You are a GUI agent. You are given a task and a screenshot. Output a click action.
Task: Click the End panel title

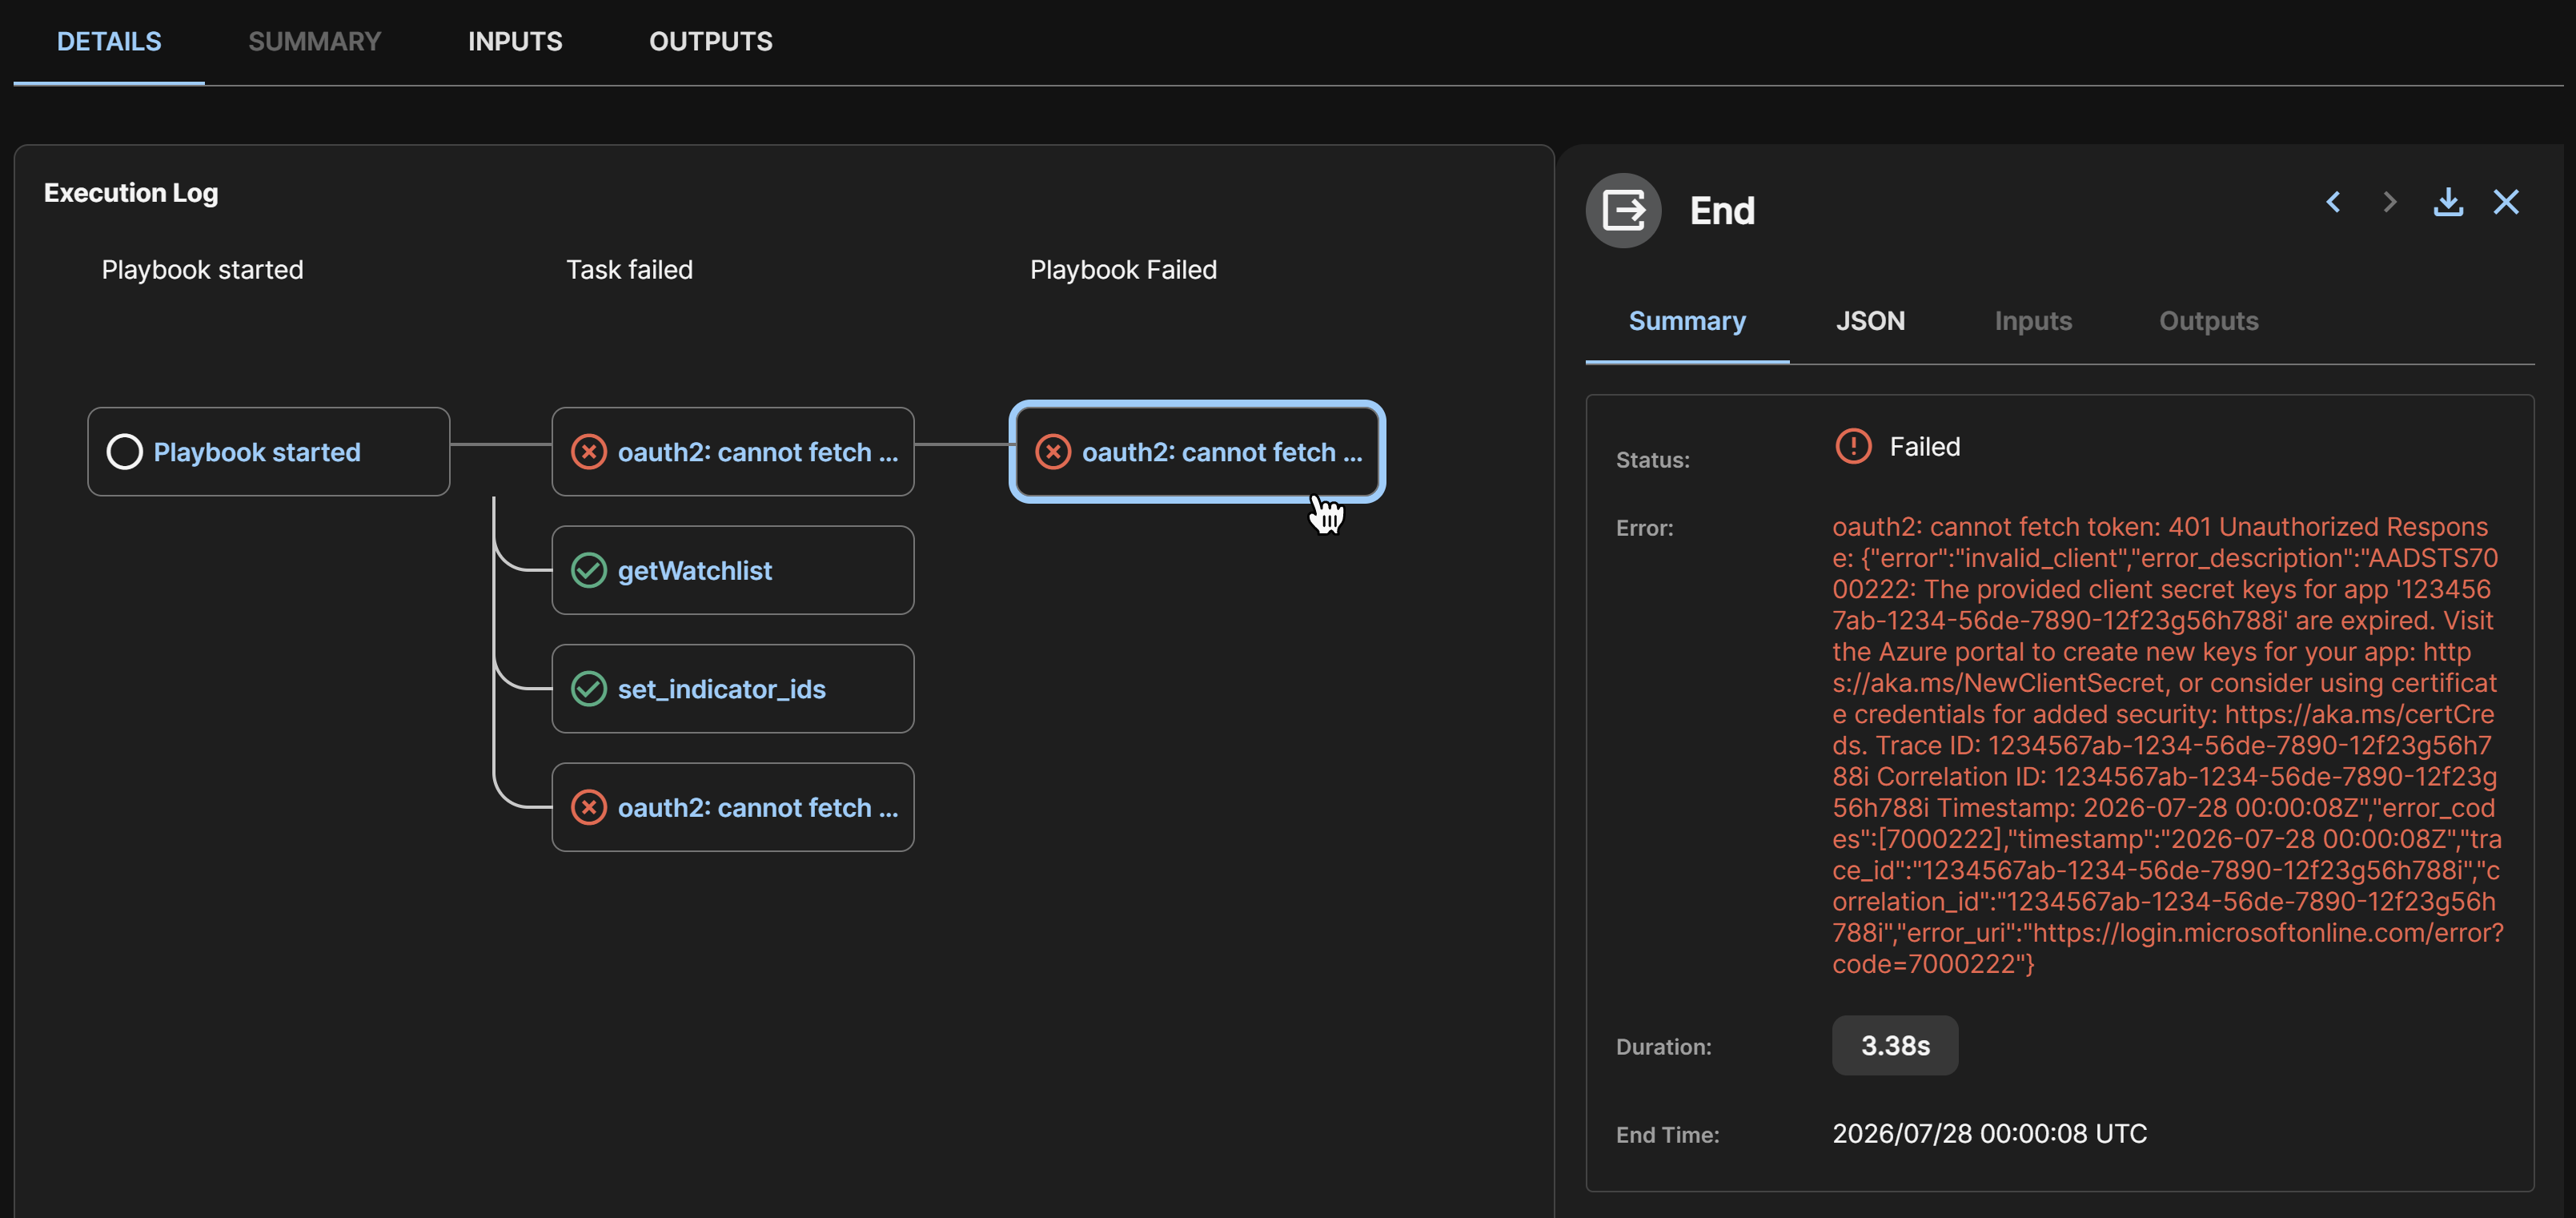(1722, 211)
